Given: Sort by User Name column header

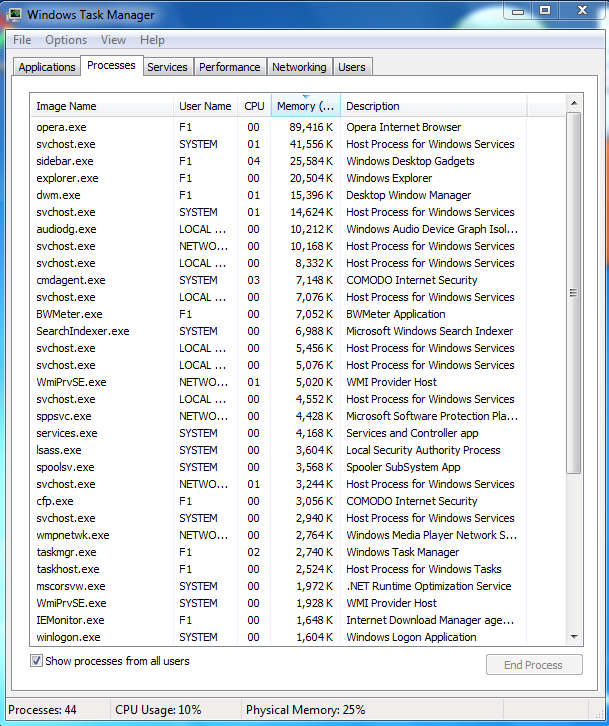Looking at the screenshot, I should (205, 106).
